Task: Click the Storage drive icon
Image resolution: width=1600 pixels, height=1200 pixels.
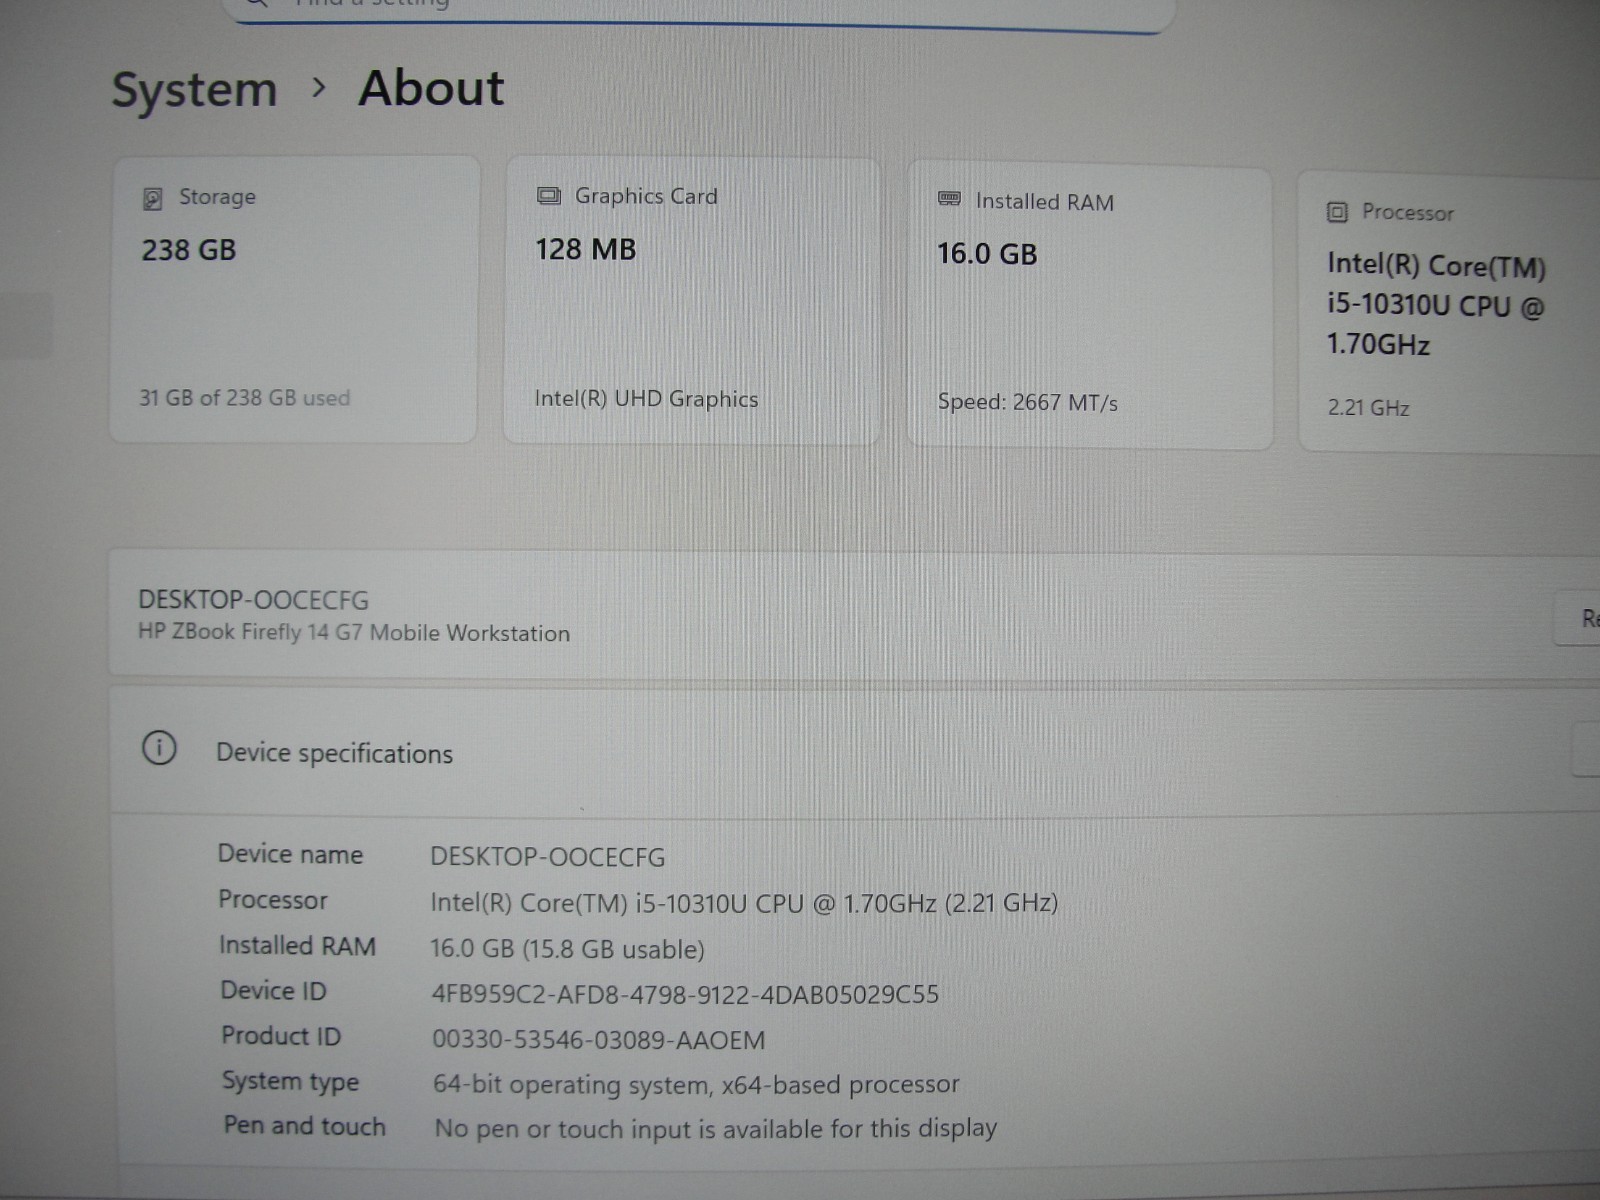Action: click(x=152, y=198)
